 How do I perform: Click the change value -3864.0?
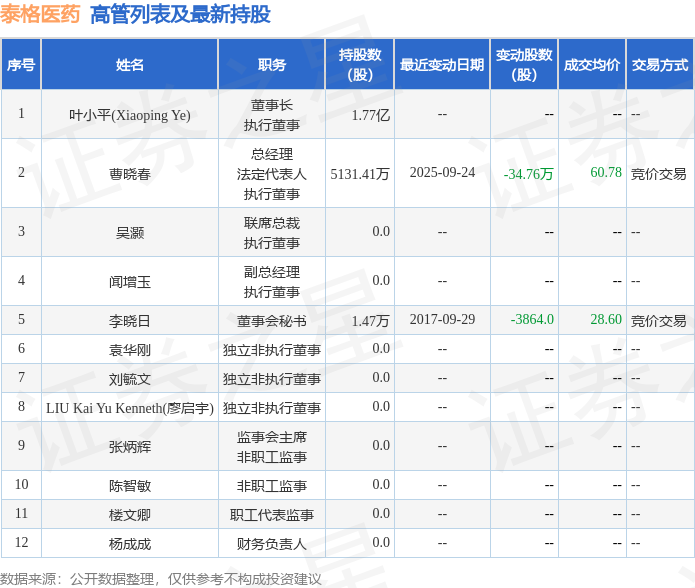point(532,319)
